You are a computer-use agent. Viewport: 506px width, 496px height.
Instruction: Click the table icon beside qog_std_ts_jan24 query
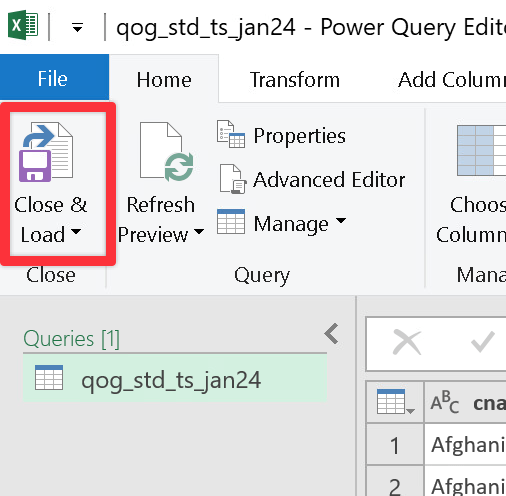click(49, 377)
